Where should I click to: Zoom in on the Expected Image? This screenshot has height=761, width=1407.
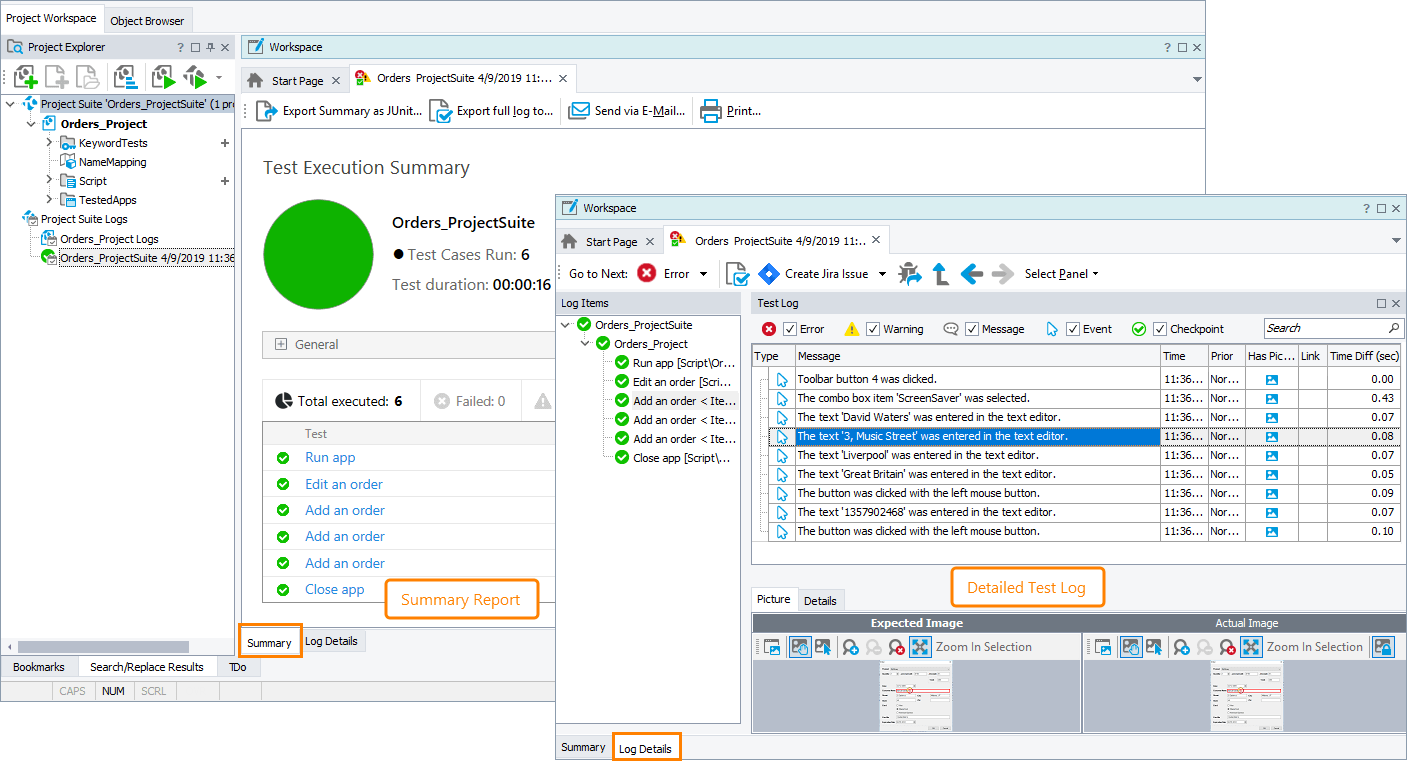[x=850, y=647]
